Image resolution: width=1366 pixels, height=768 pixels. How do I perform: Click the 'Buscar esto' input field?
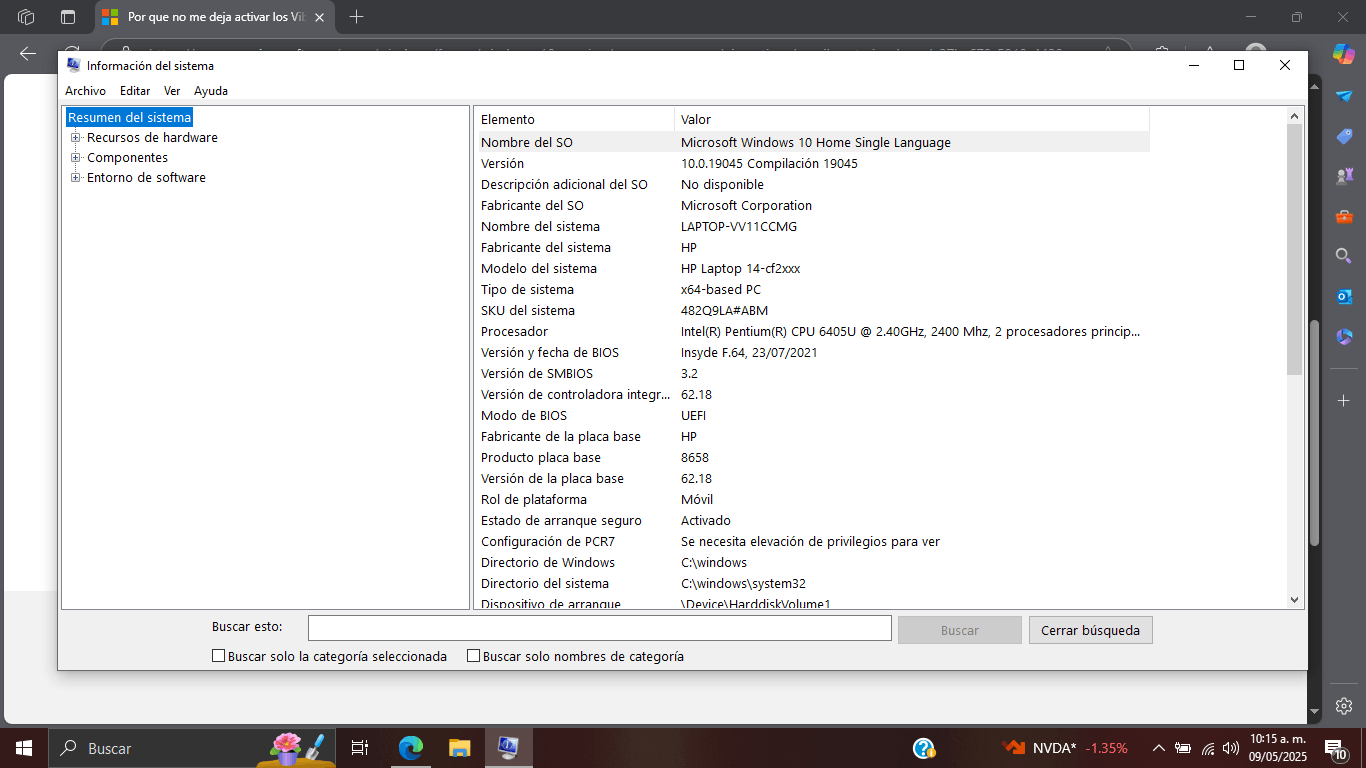click(600, 628)
